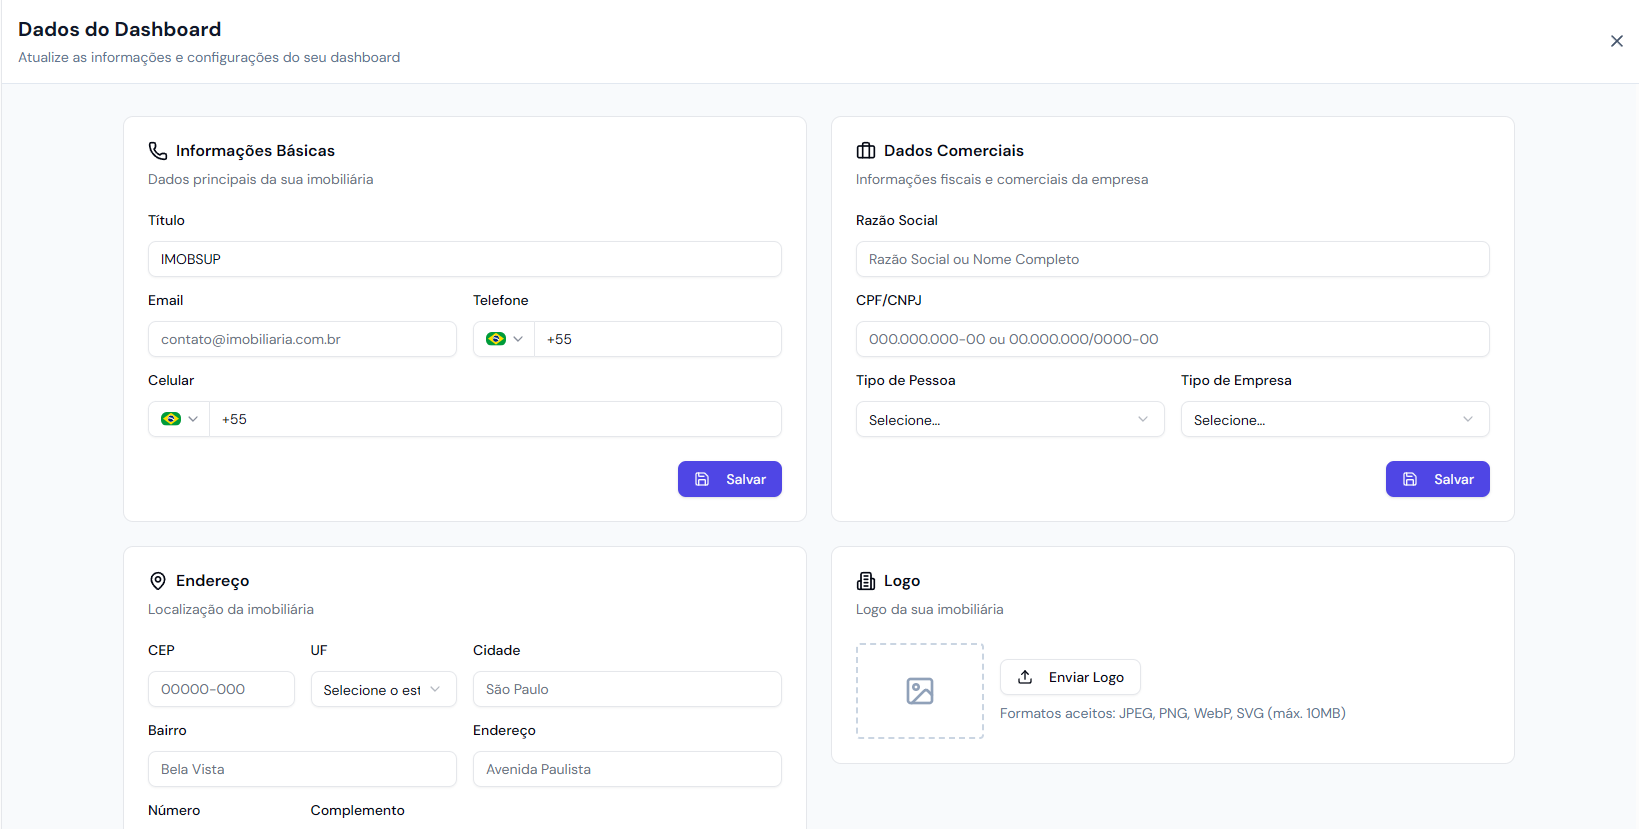Click the Enviar Logo upload button

(x=1070, y=677)
